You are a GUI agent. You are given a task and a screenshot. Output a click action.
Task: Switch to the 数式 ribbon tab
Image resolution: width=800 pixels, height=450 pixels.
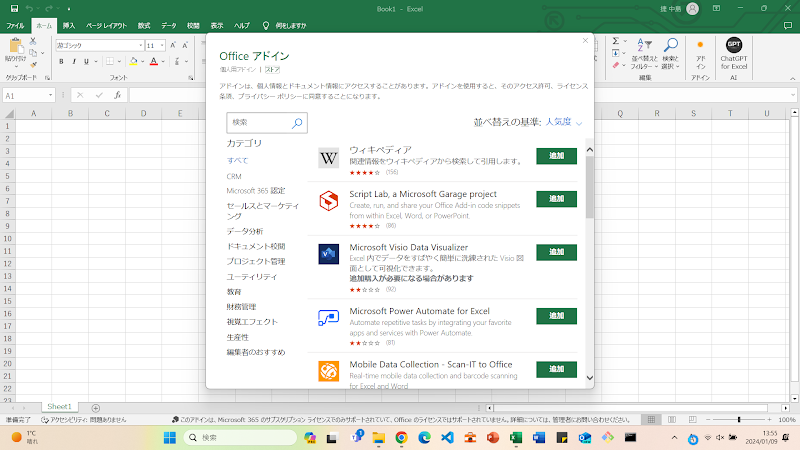click(144, 26)
